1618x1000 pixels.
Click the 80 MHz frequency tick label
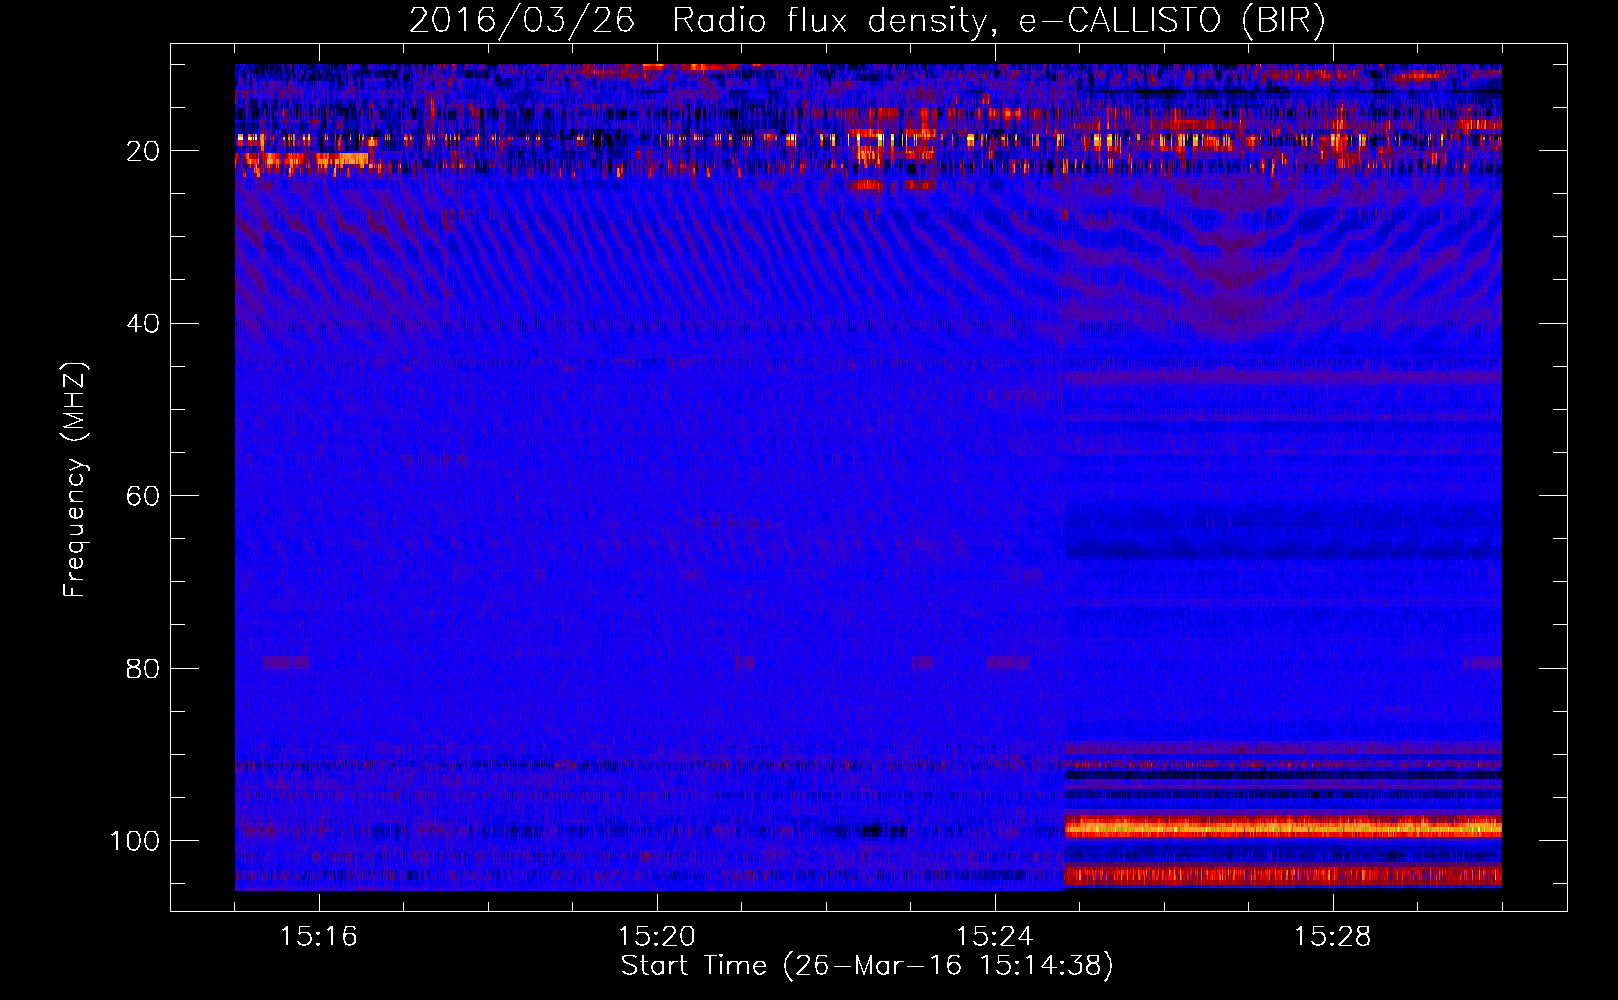point(143,668)
